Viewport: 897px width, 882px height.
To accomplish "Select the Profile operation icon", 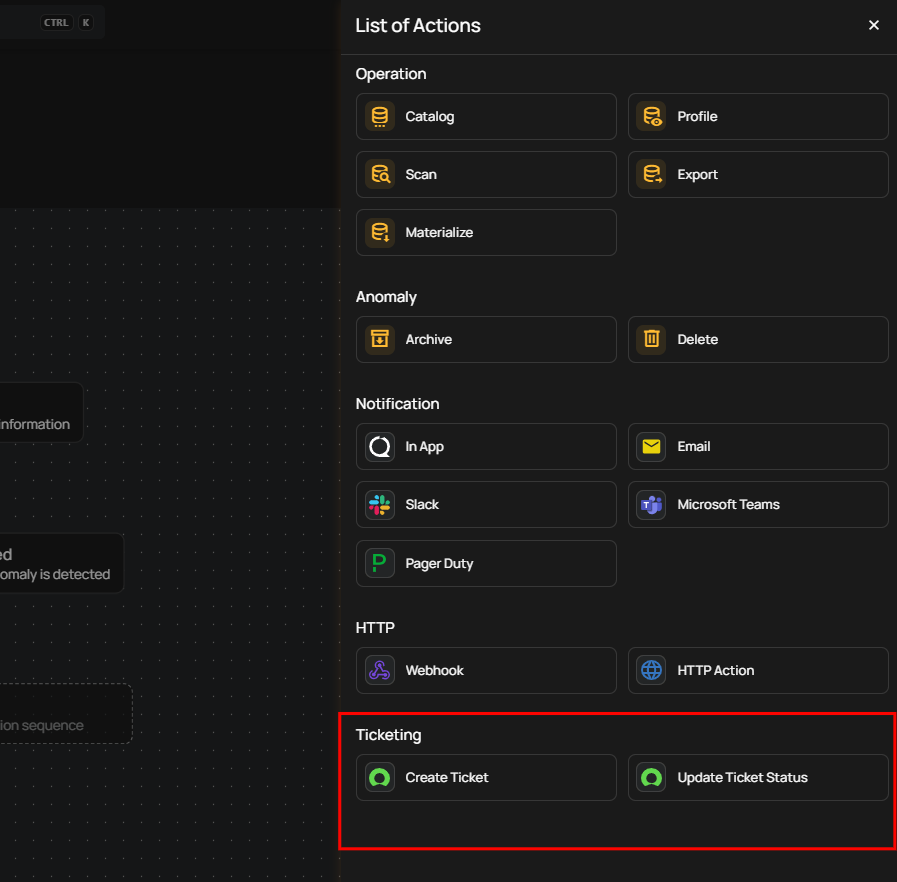I will click(652, 117).
